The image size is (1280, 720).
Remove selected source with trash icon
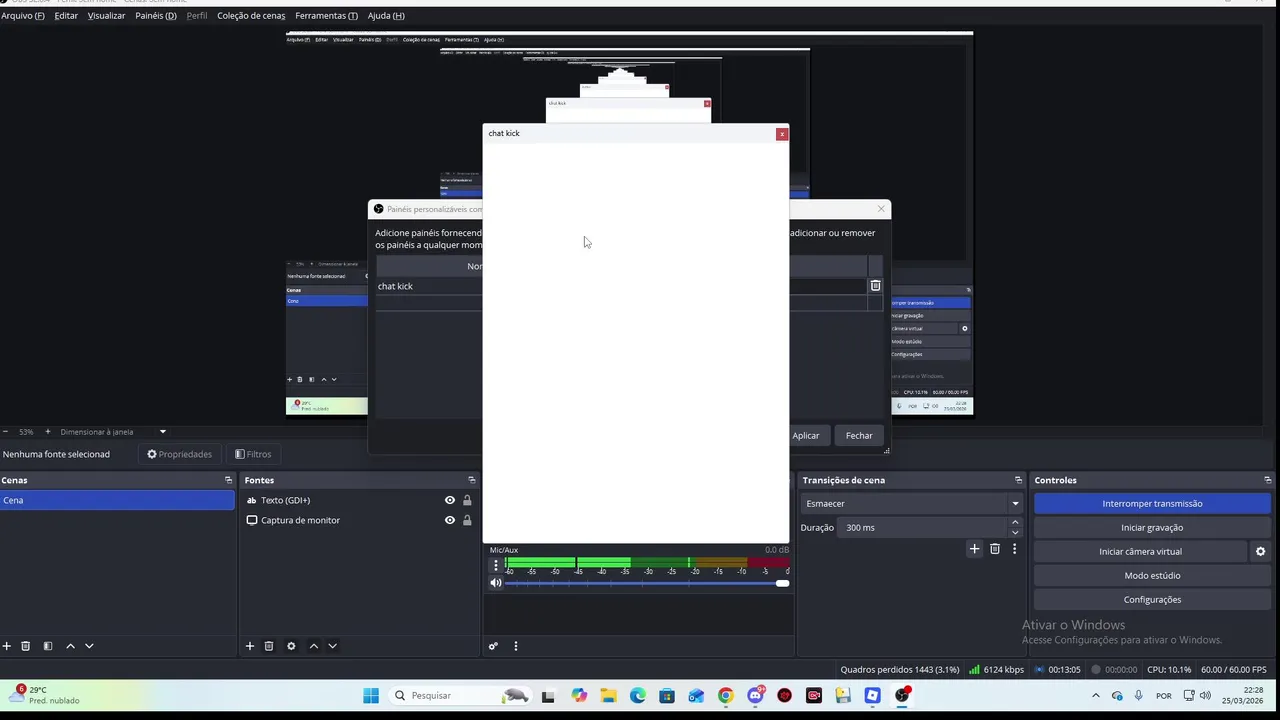pyautogui.click(x=269, y=646)
